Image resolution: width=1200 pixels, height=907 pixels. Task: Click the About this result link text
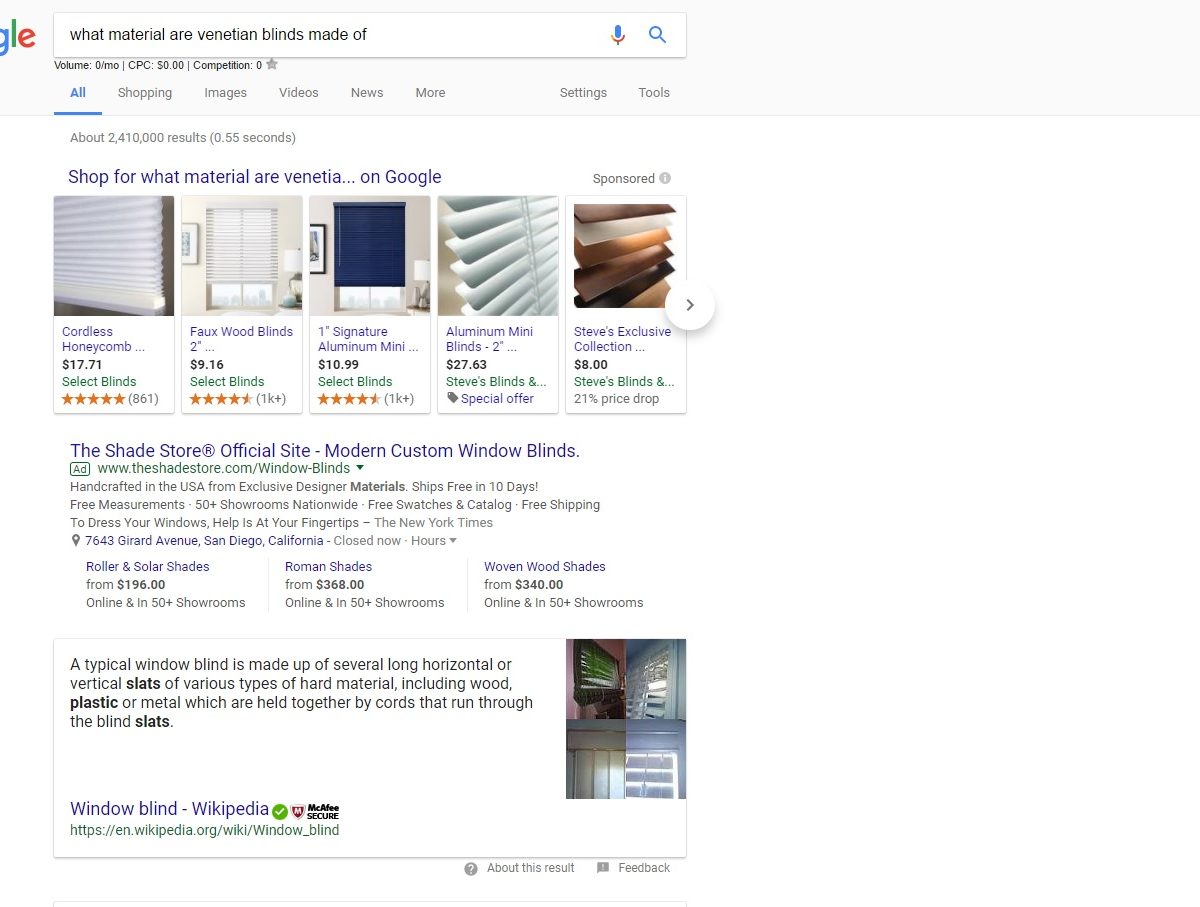531,868
